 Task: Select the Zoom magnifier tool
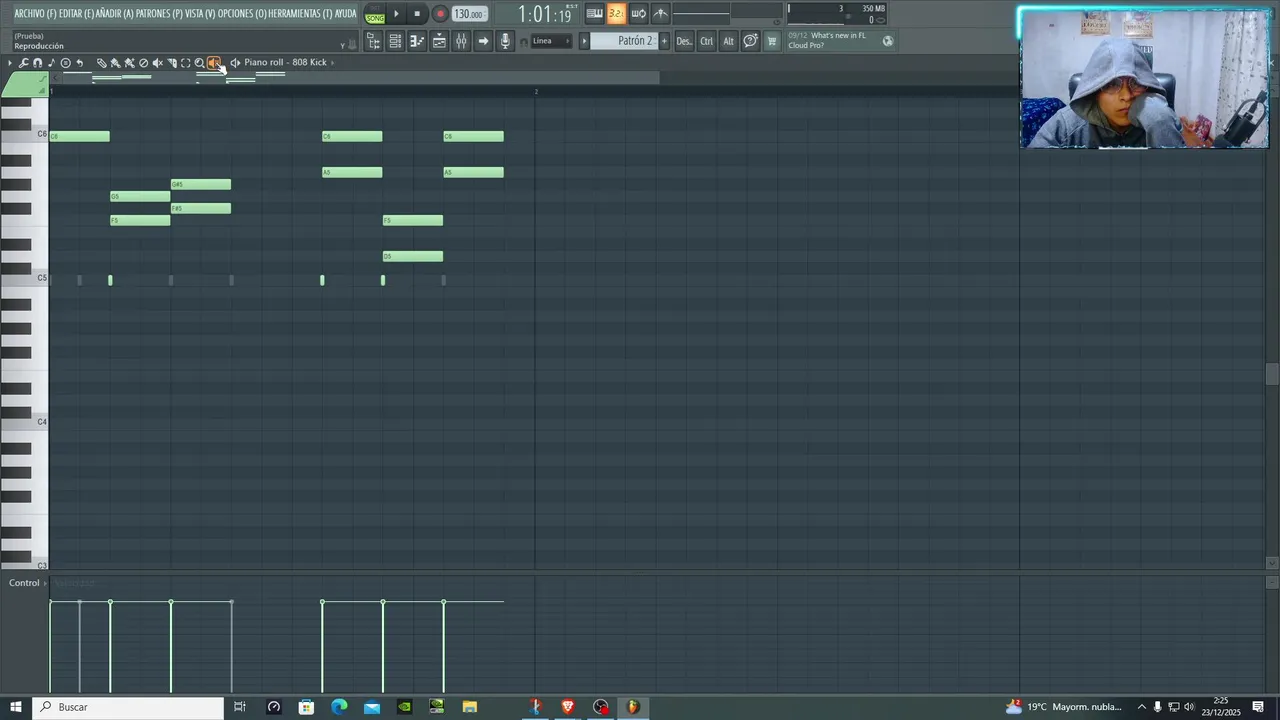click(199, 62)
